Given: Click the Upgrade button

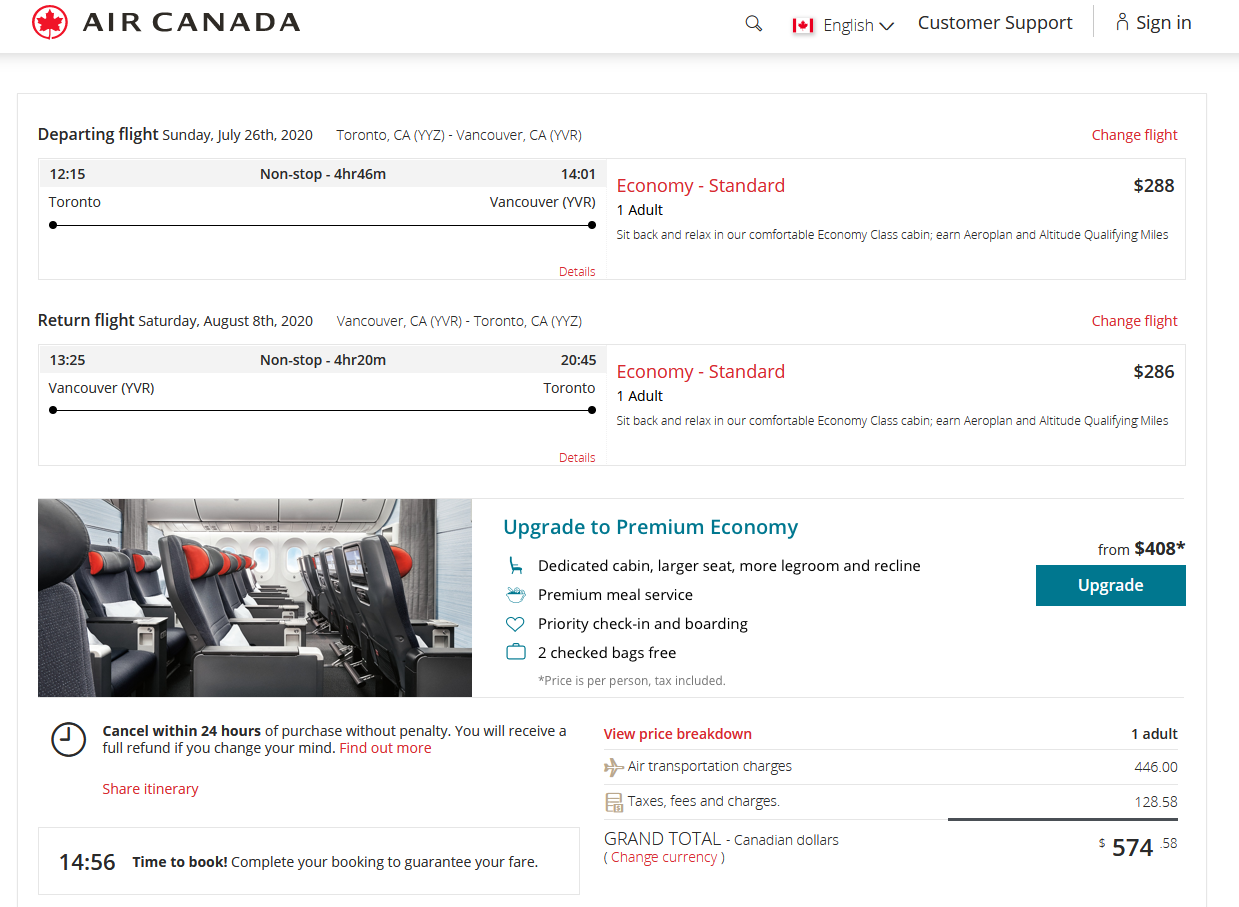Looking at the screenshot, I should pos(1110,586).
